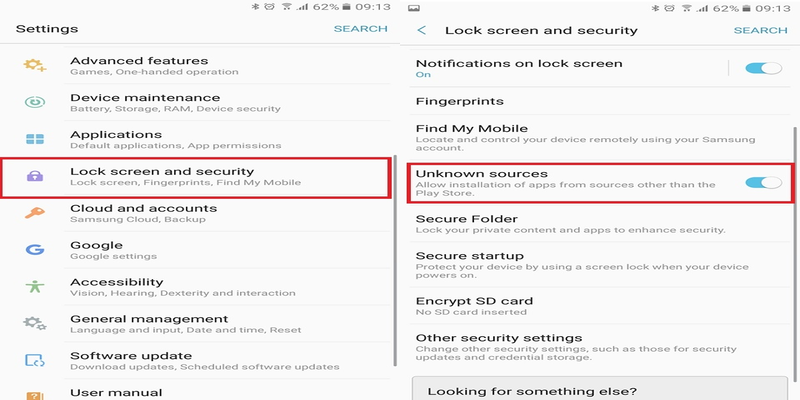Click the Accessibility person icon

point(35,287)
